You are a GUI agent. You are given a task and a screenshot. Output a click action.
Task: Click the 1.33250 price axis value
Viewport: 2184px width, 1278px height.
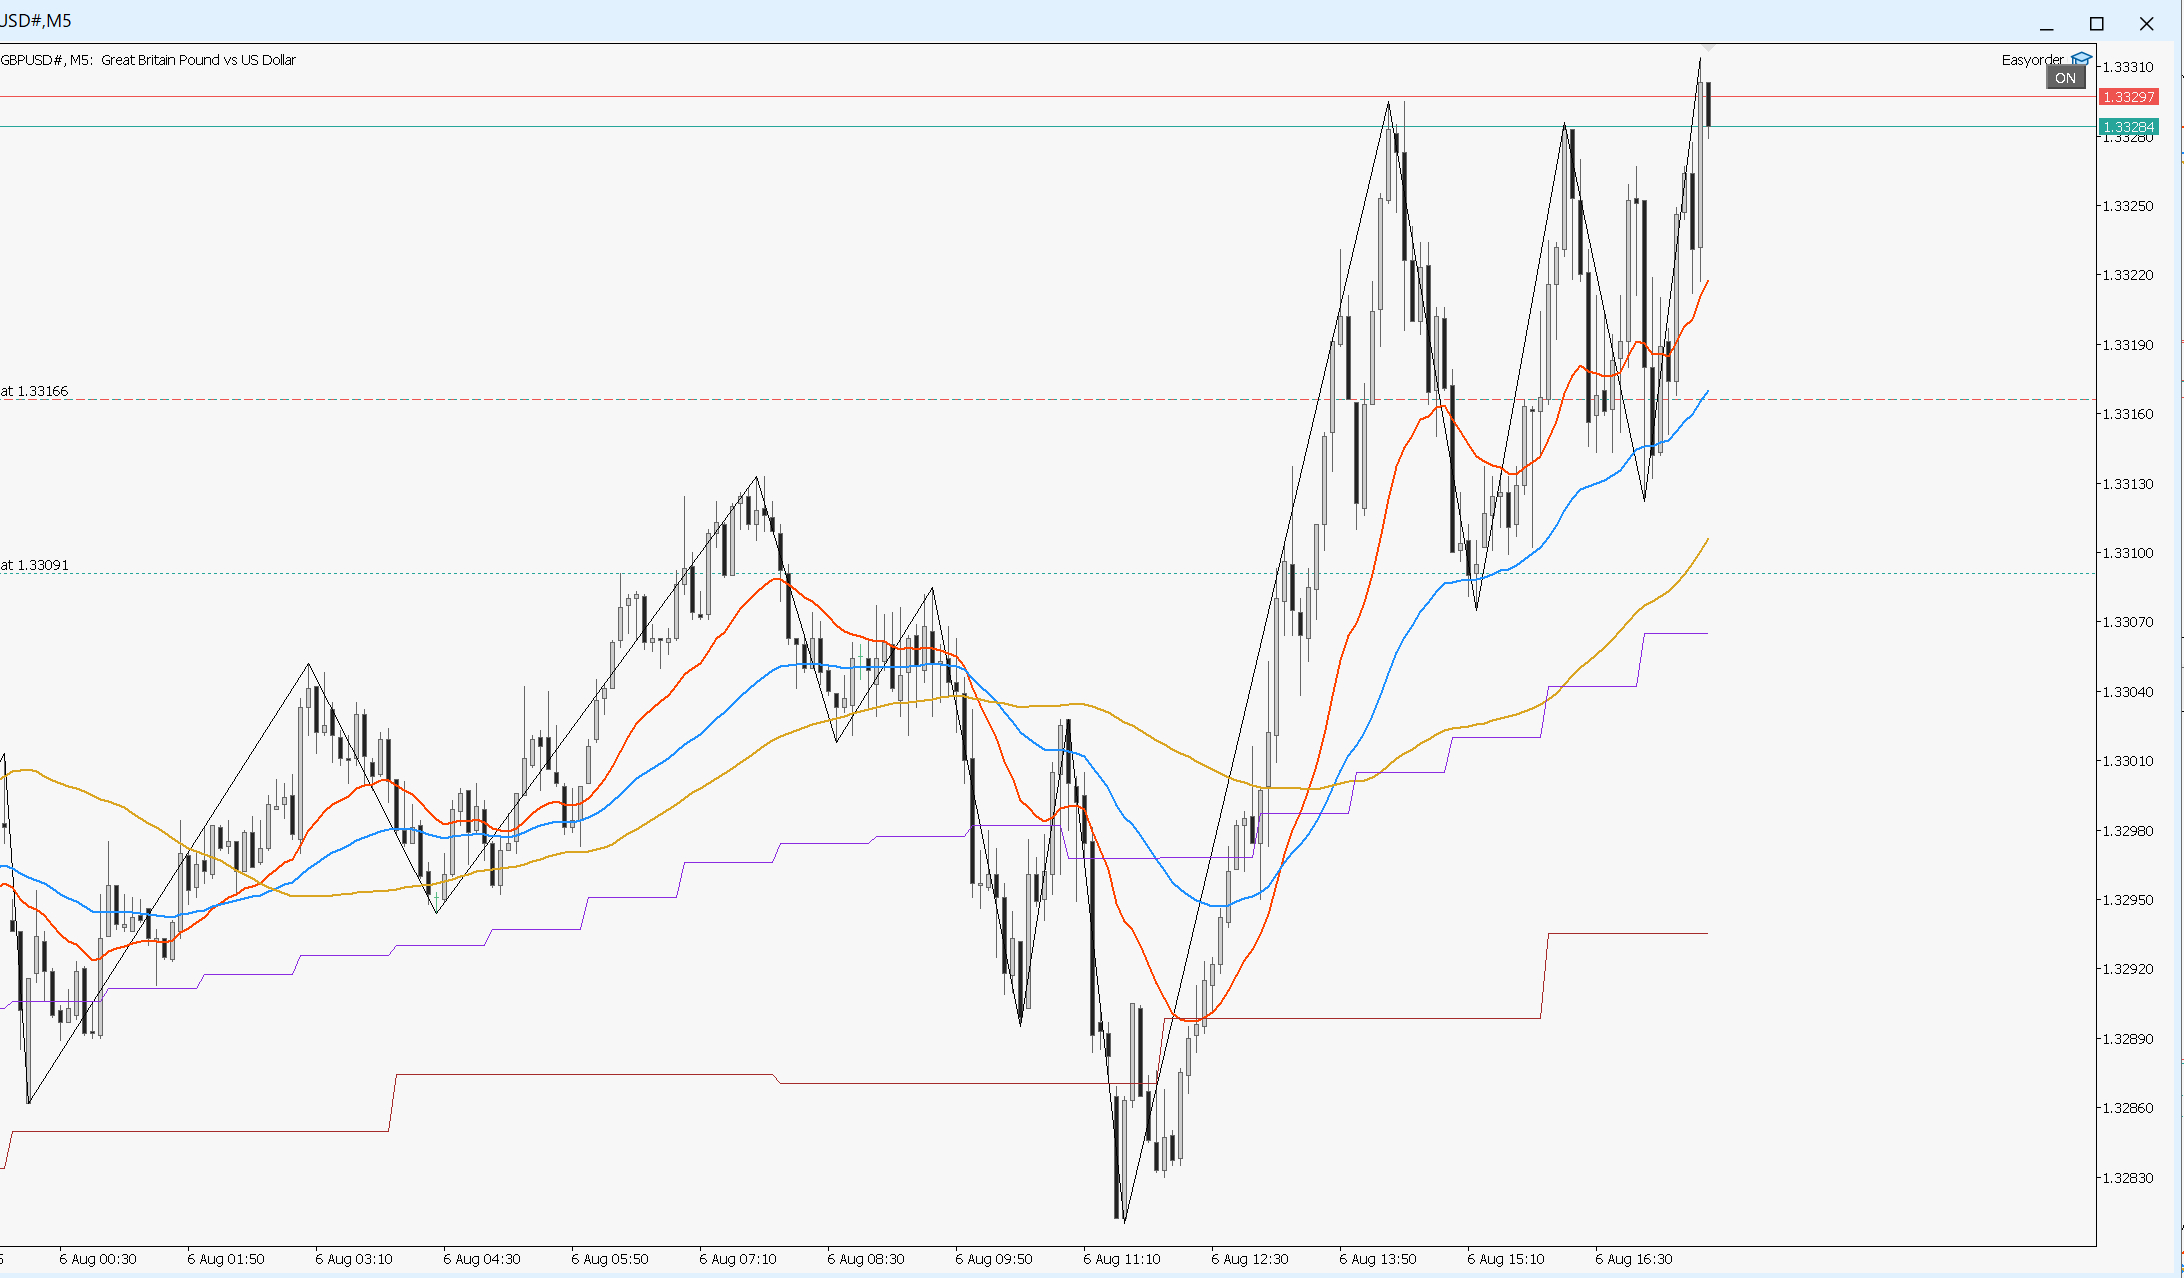point(2128,206)
